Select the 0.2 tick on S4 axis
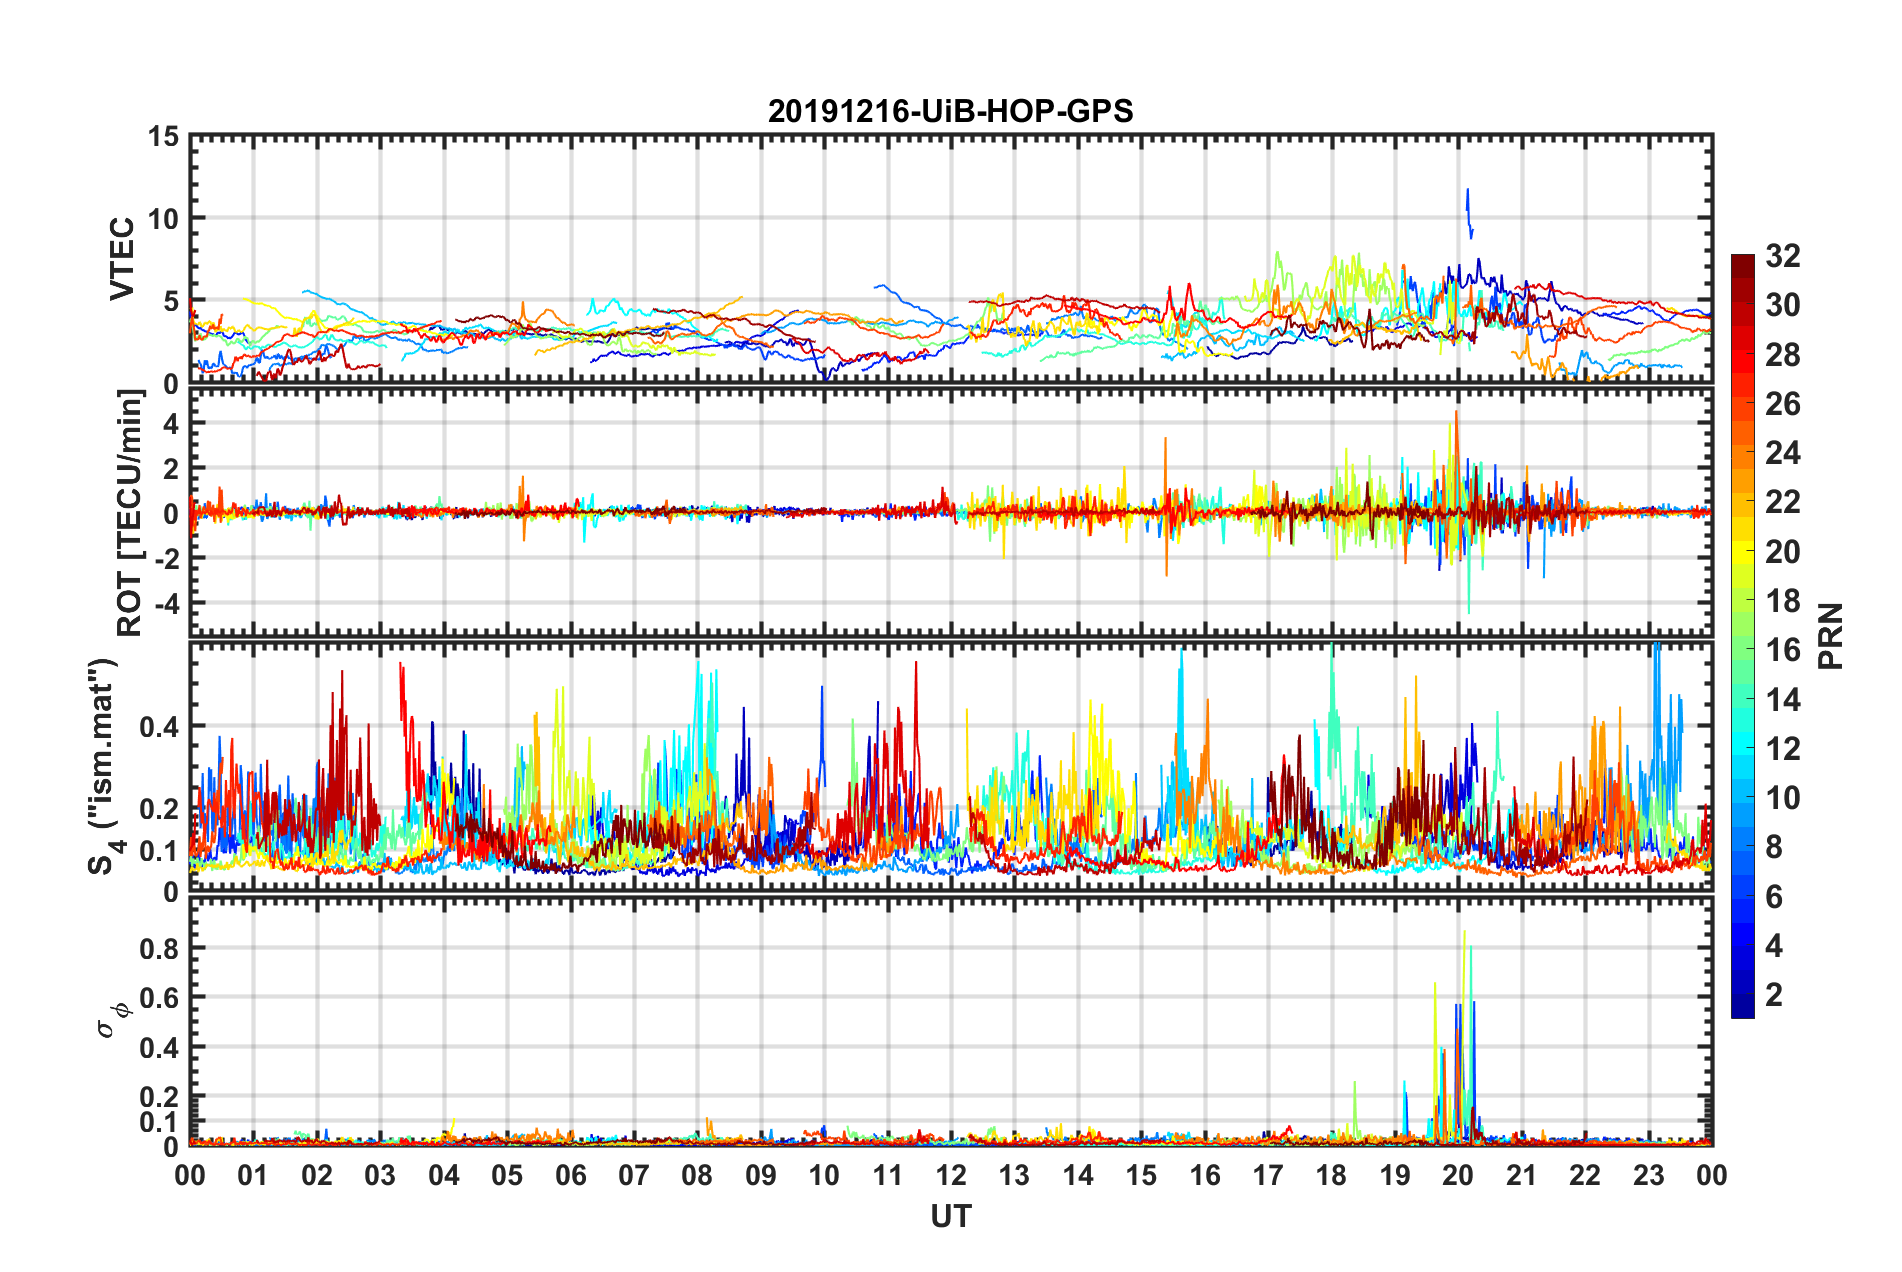1902x1272 pixels. point(159,809)
